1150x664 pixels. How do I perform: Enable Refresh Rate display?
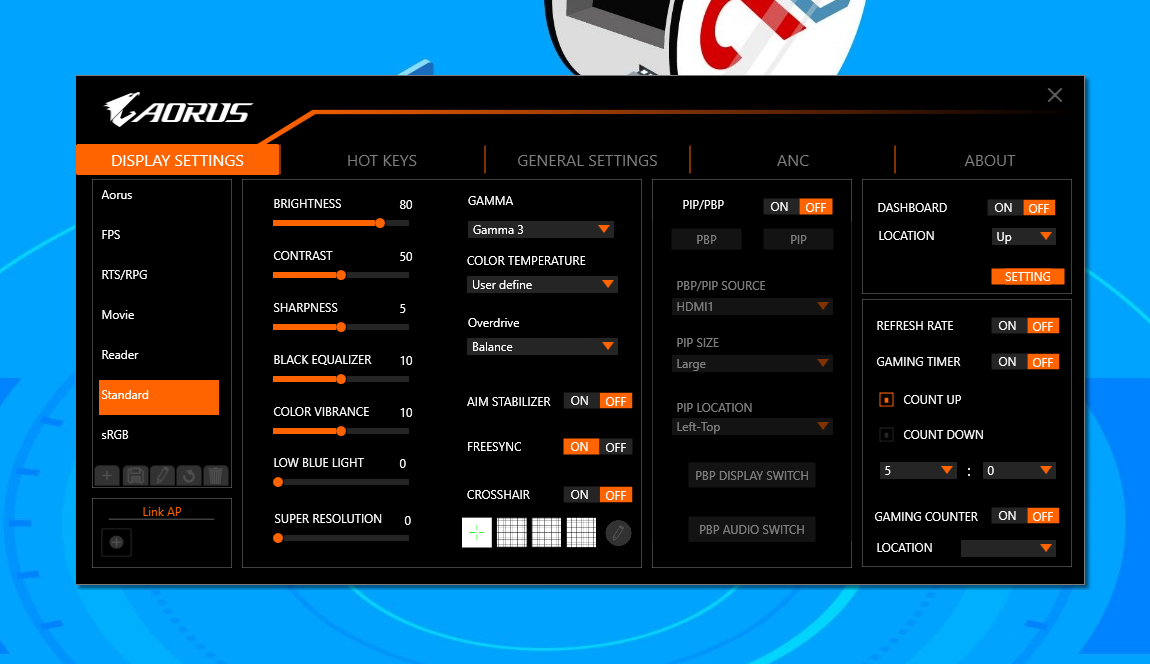[1008, 326]
